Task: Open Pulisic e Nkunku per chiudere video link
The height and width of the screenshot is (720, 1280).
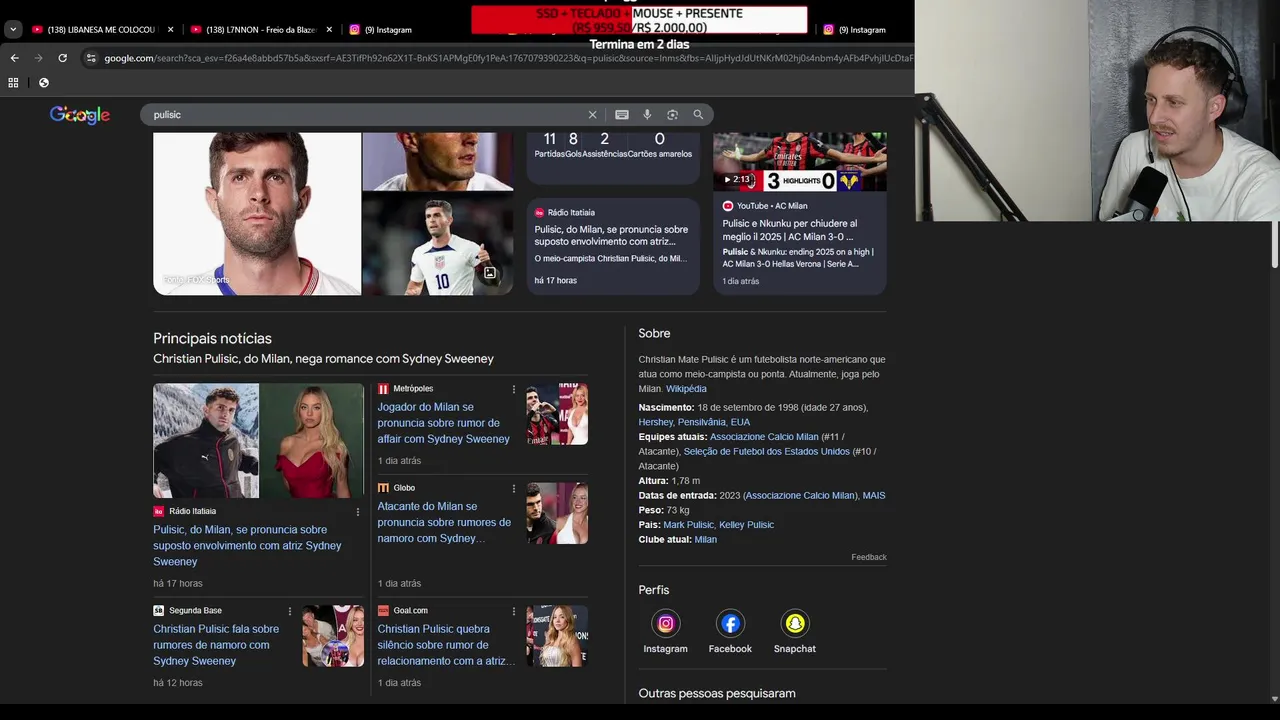Action: pyautogui.click(x=790, y=230)
